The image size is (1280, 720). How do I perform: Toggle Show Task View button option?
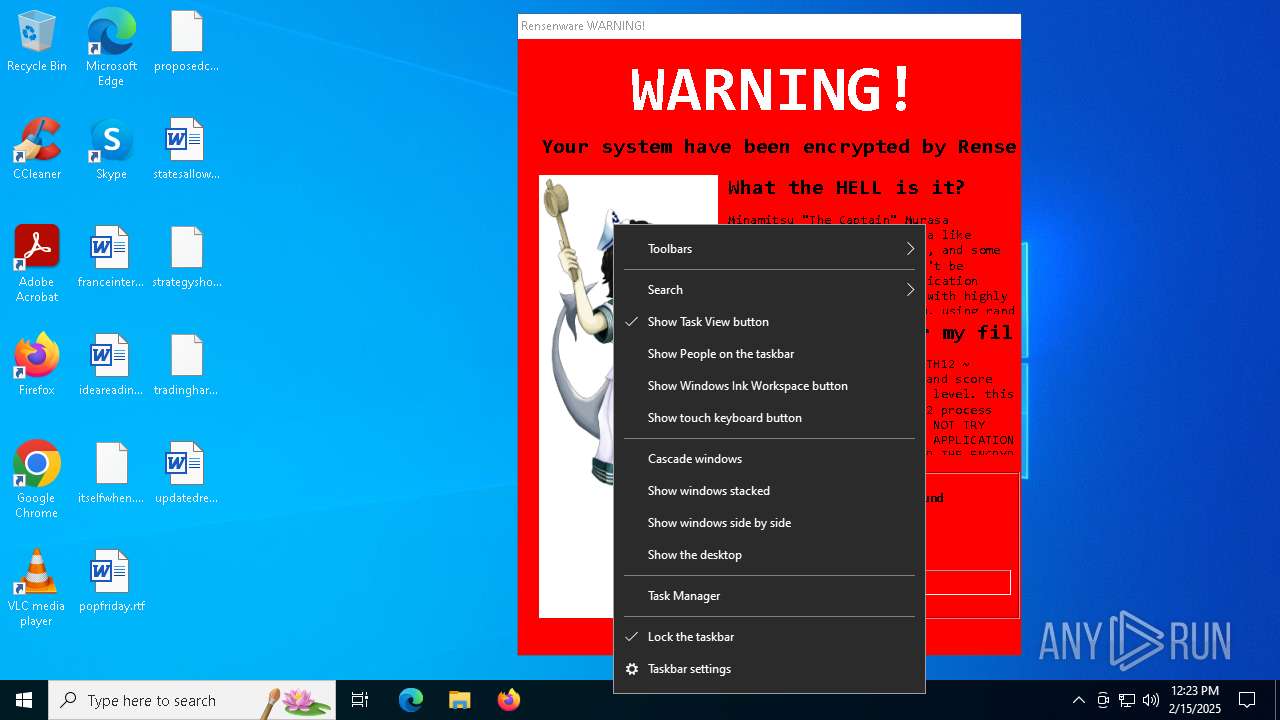[769, 322]
